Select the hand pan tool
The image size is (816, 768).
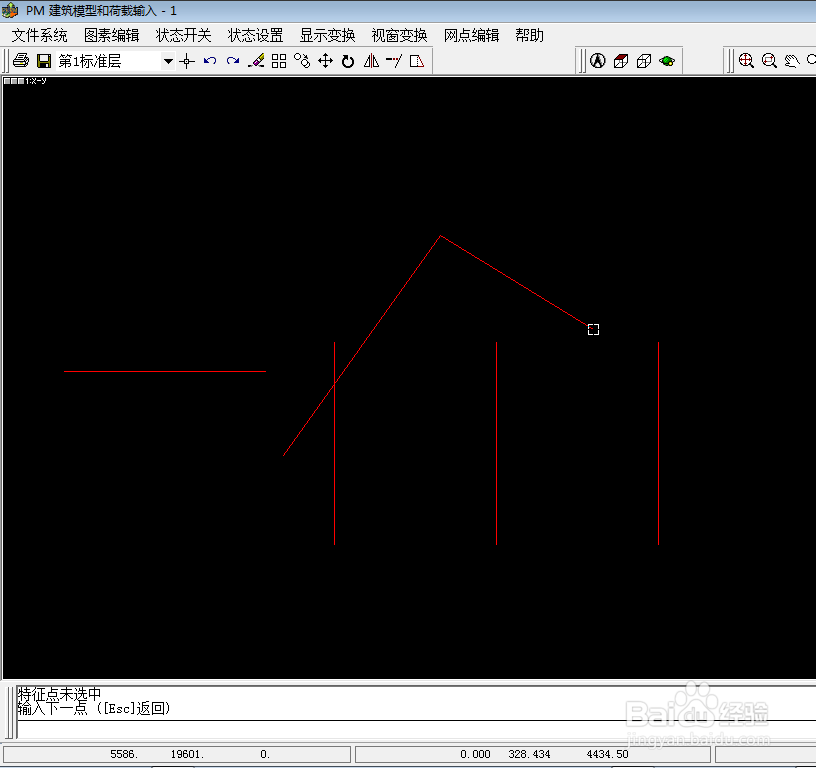click(792, 61)
